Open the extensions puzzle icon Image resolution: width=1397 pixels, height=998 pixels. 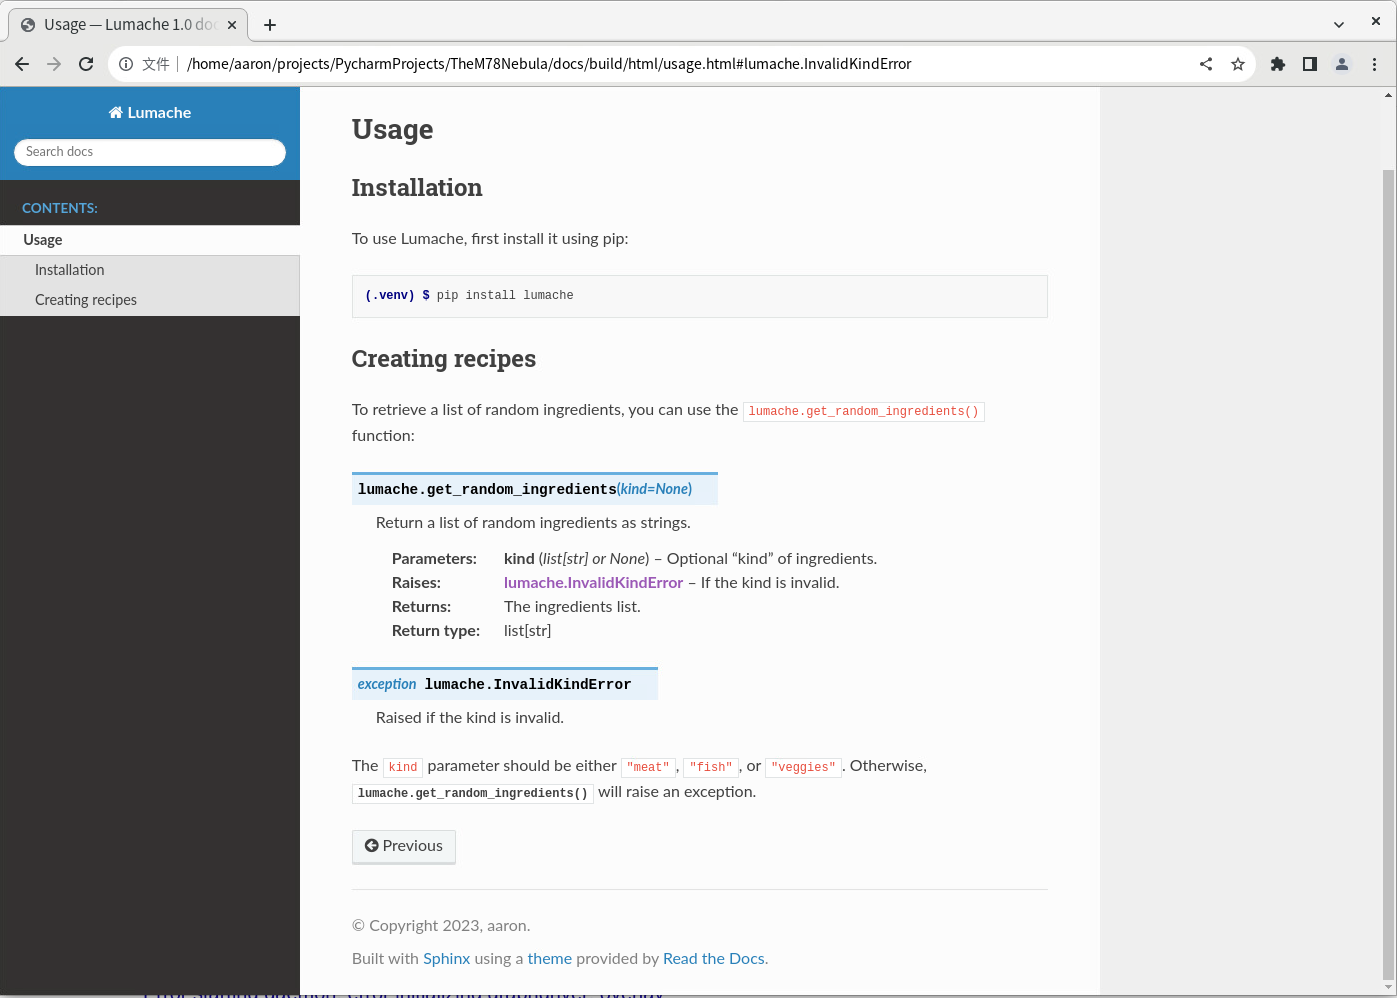[1278, 64]
